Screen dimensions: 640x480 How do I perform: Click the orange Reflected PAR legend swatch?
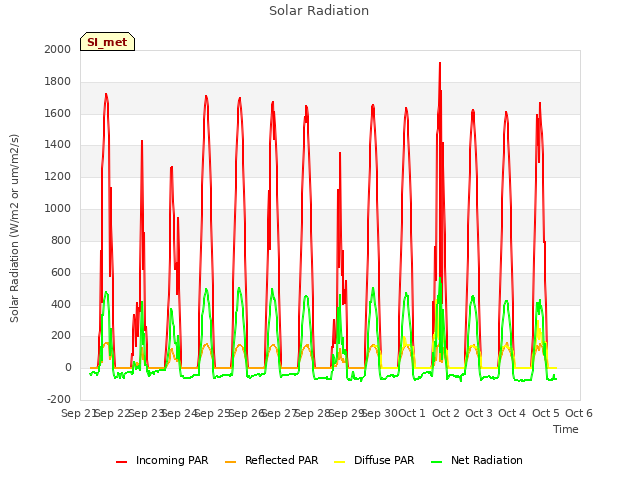231,462
